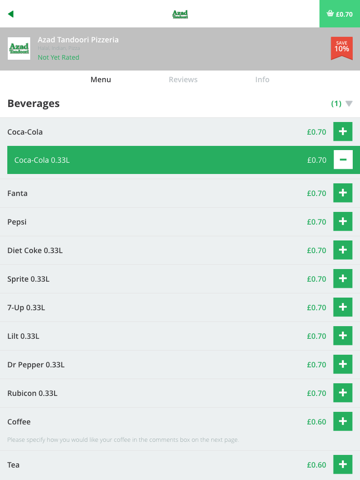The image size is (360, 480).
Task: Add Diet Coke 0.33L to basket
Action: click(343, 250)
